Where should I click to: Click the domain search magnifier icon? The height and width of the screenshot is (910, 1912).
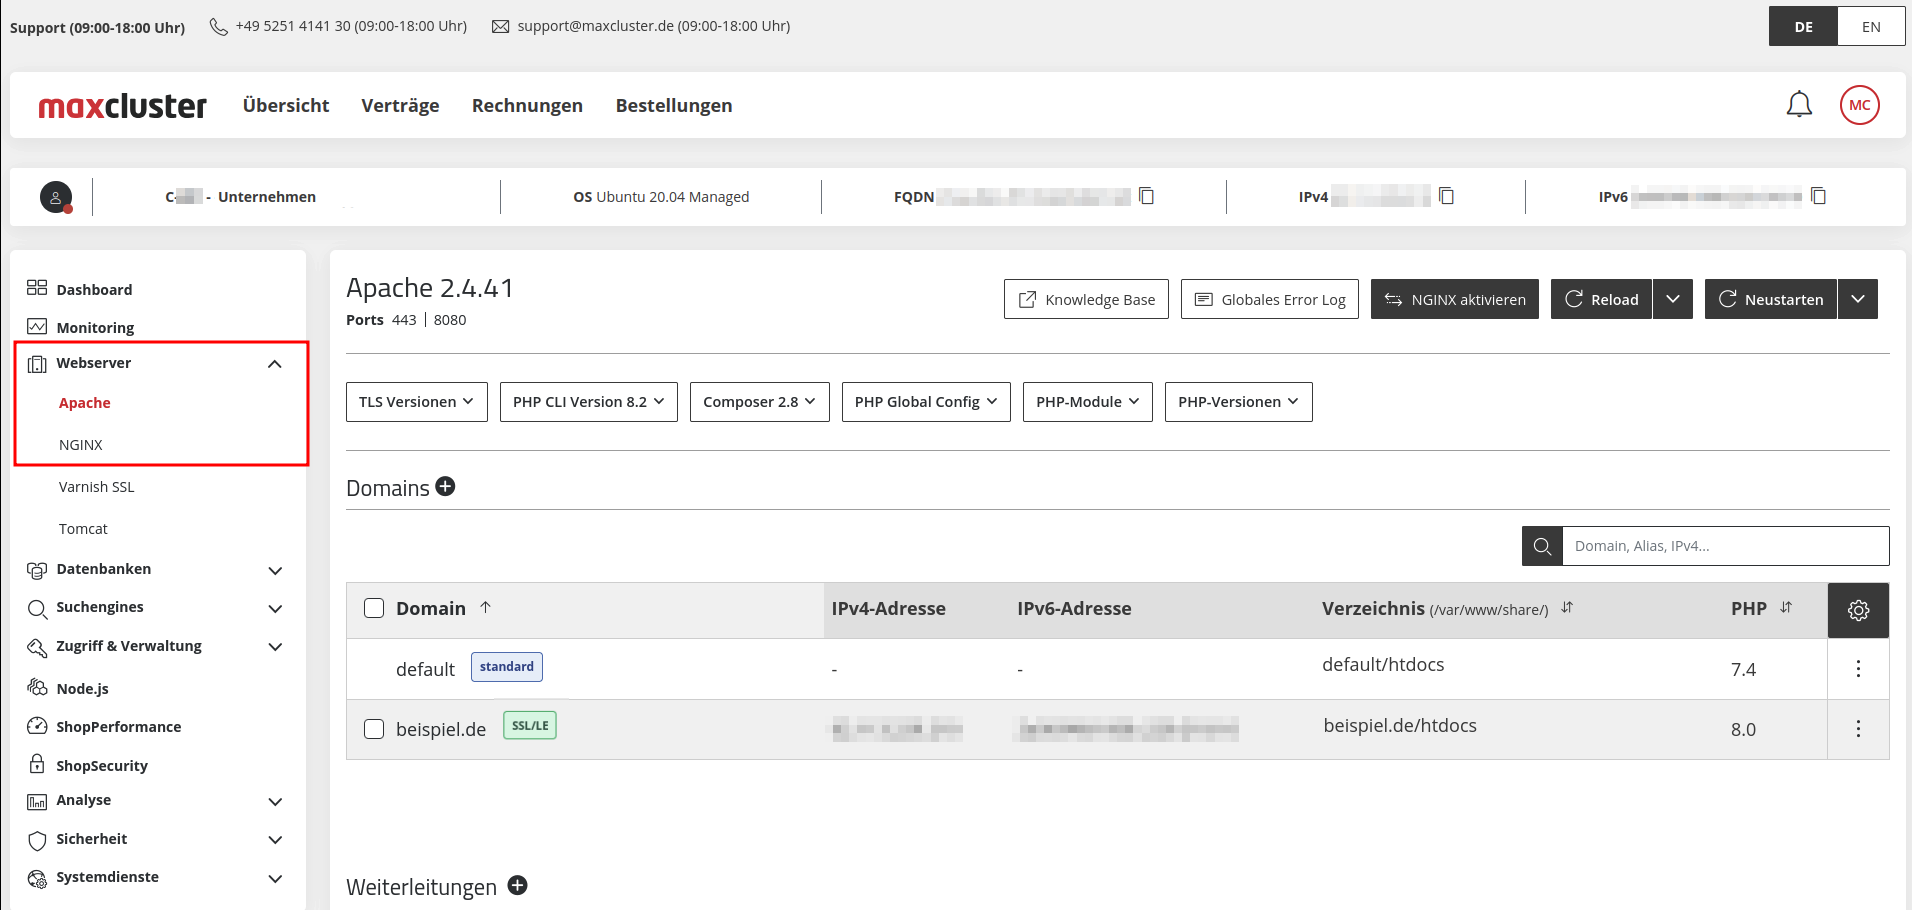click(1542, 546)
